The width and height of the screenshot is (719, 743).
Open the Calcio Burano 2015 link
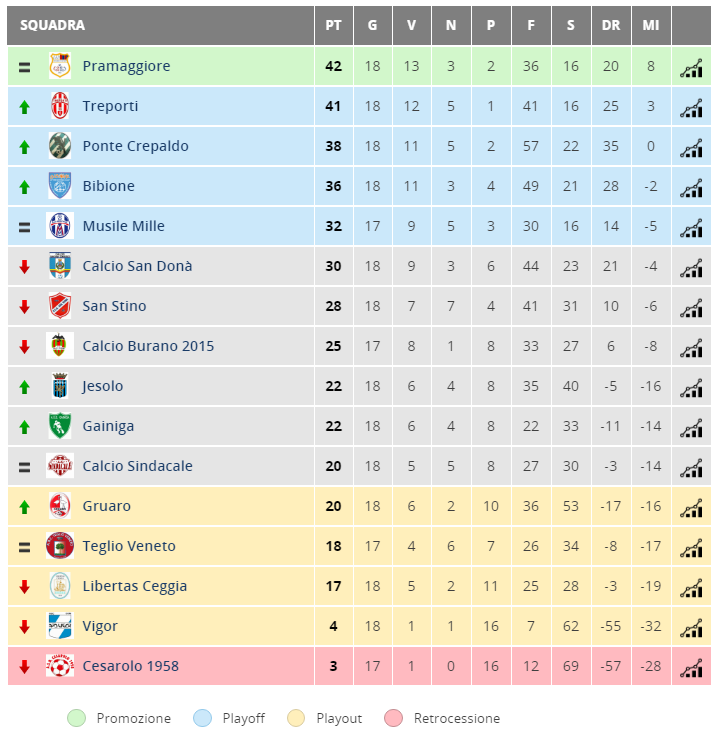[x=148, y=346]
